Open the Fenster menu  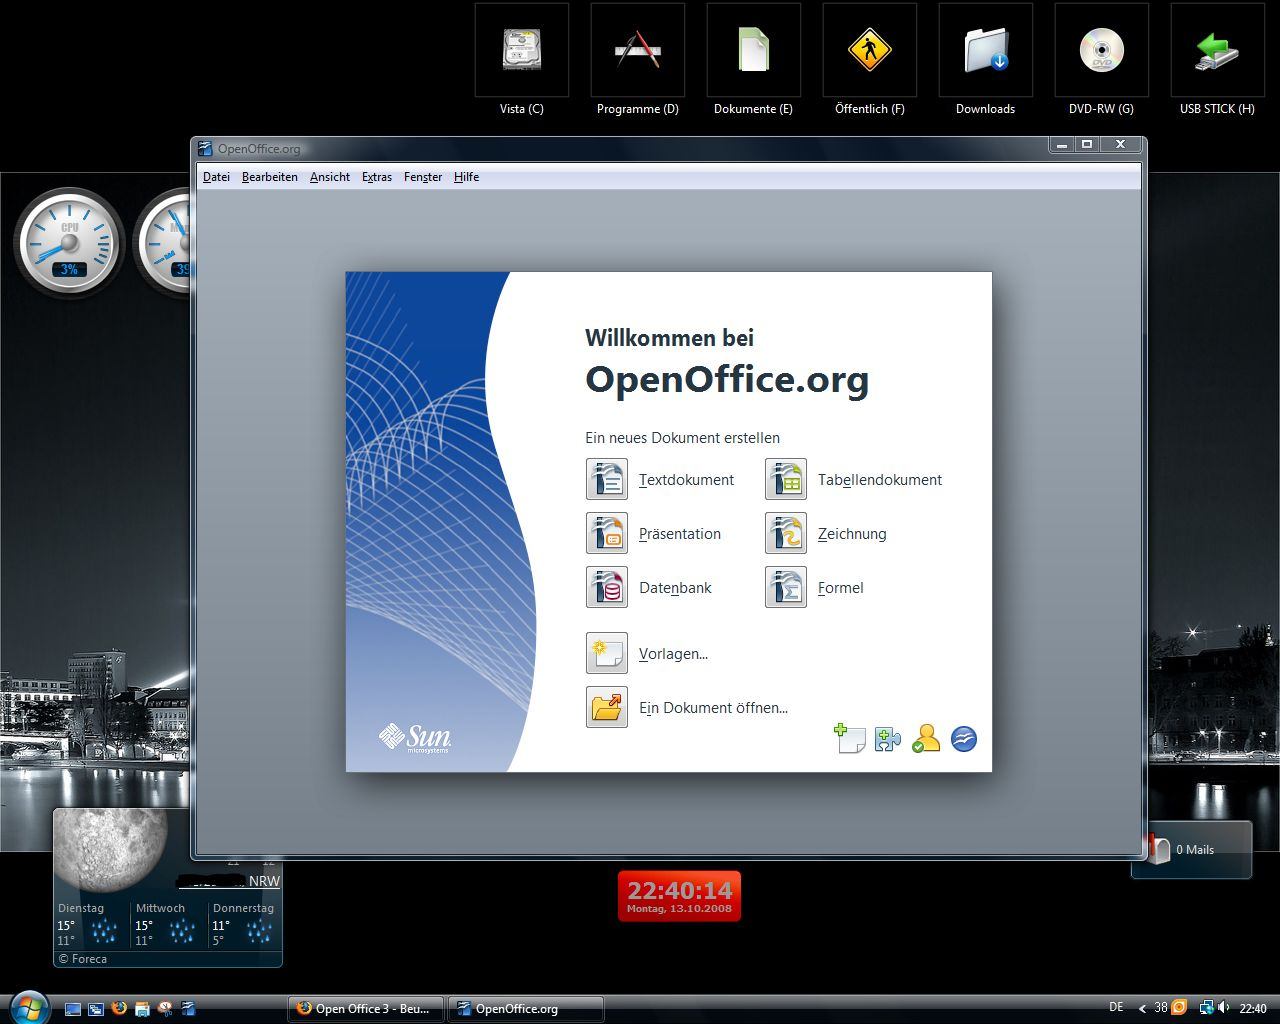pos(423,177)
